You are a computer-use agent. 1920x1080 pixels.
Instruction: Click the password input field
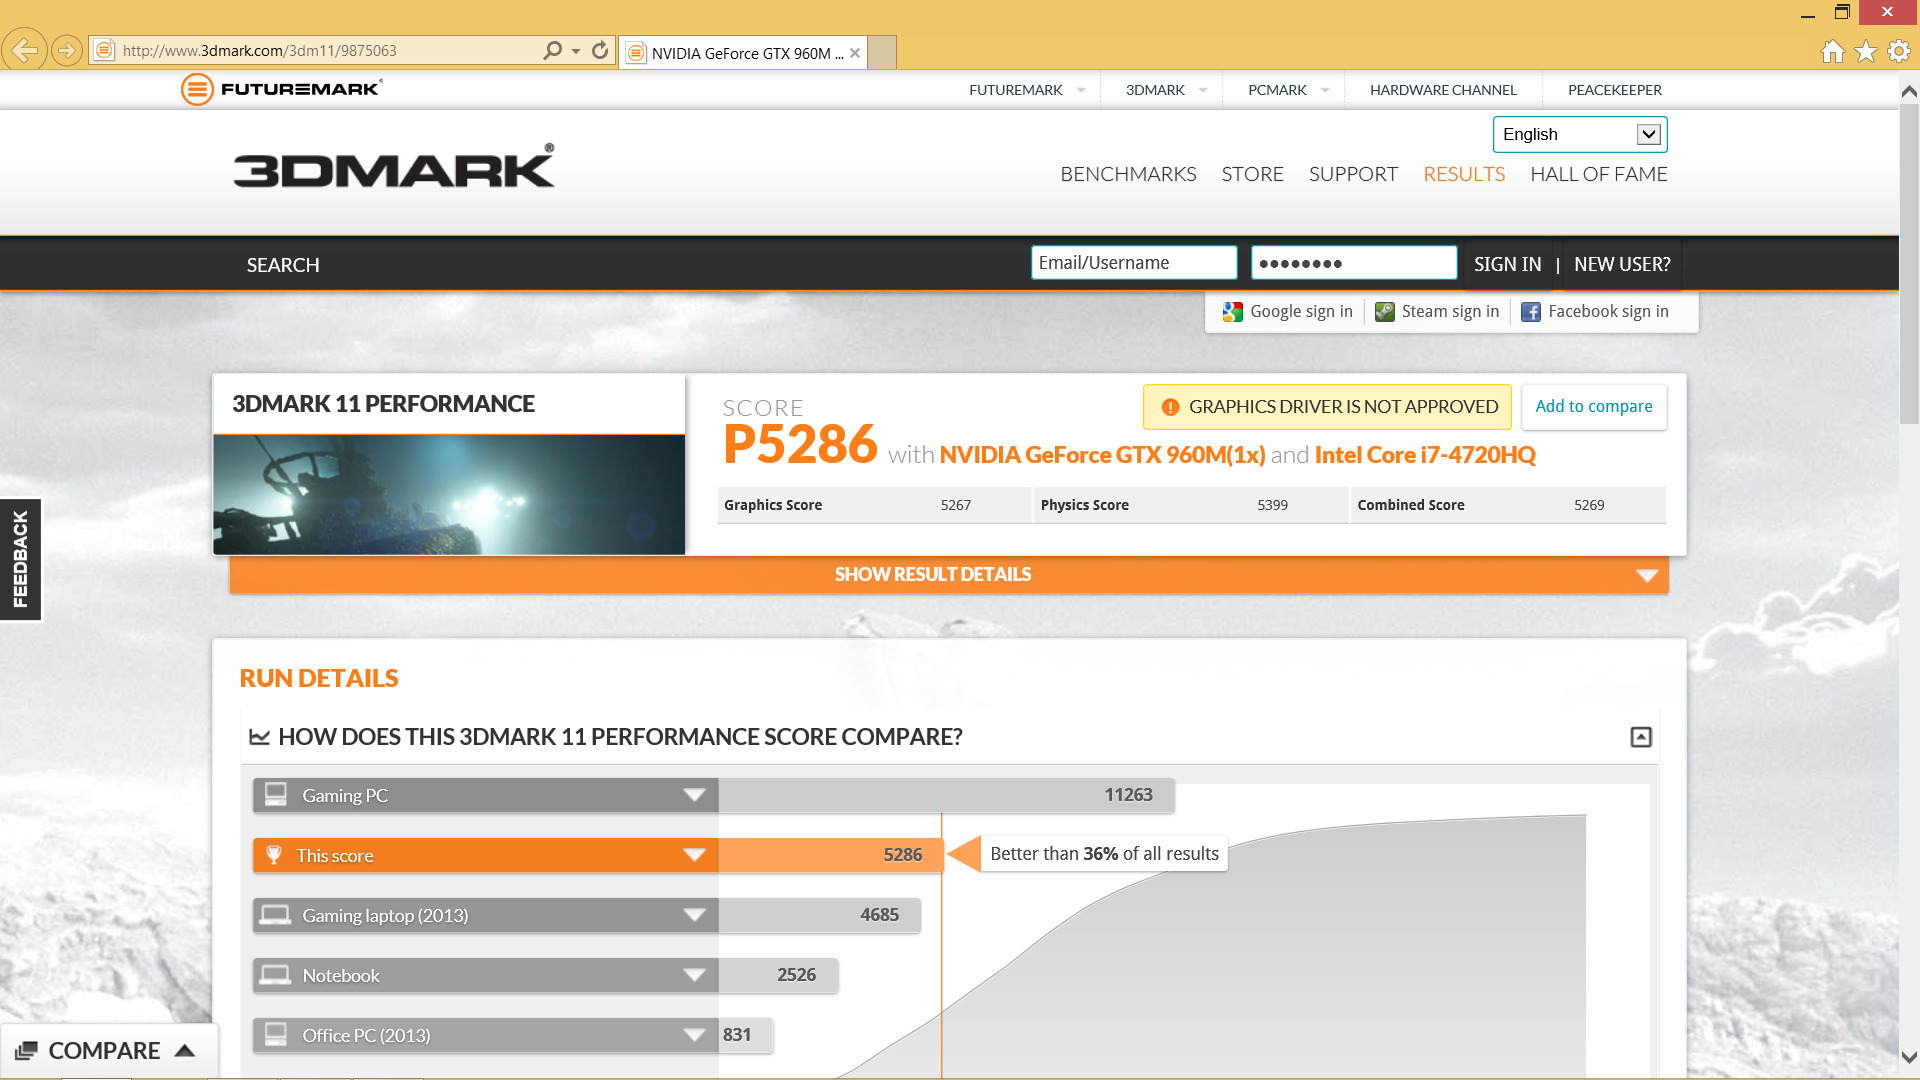pyautogui.click(x=1353, y=263)
